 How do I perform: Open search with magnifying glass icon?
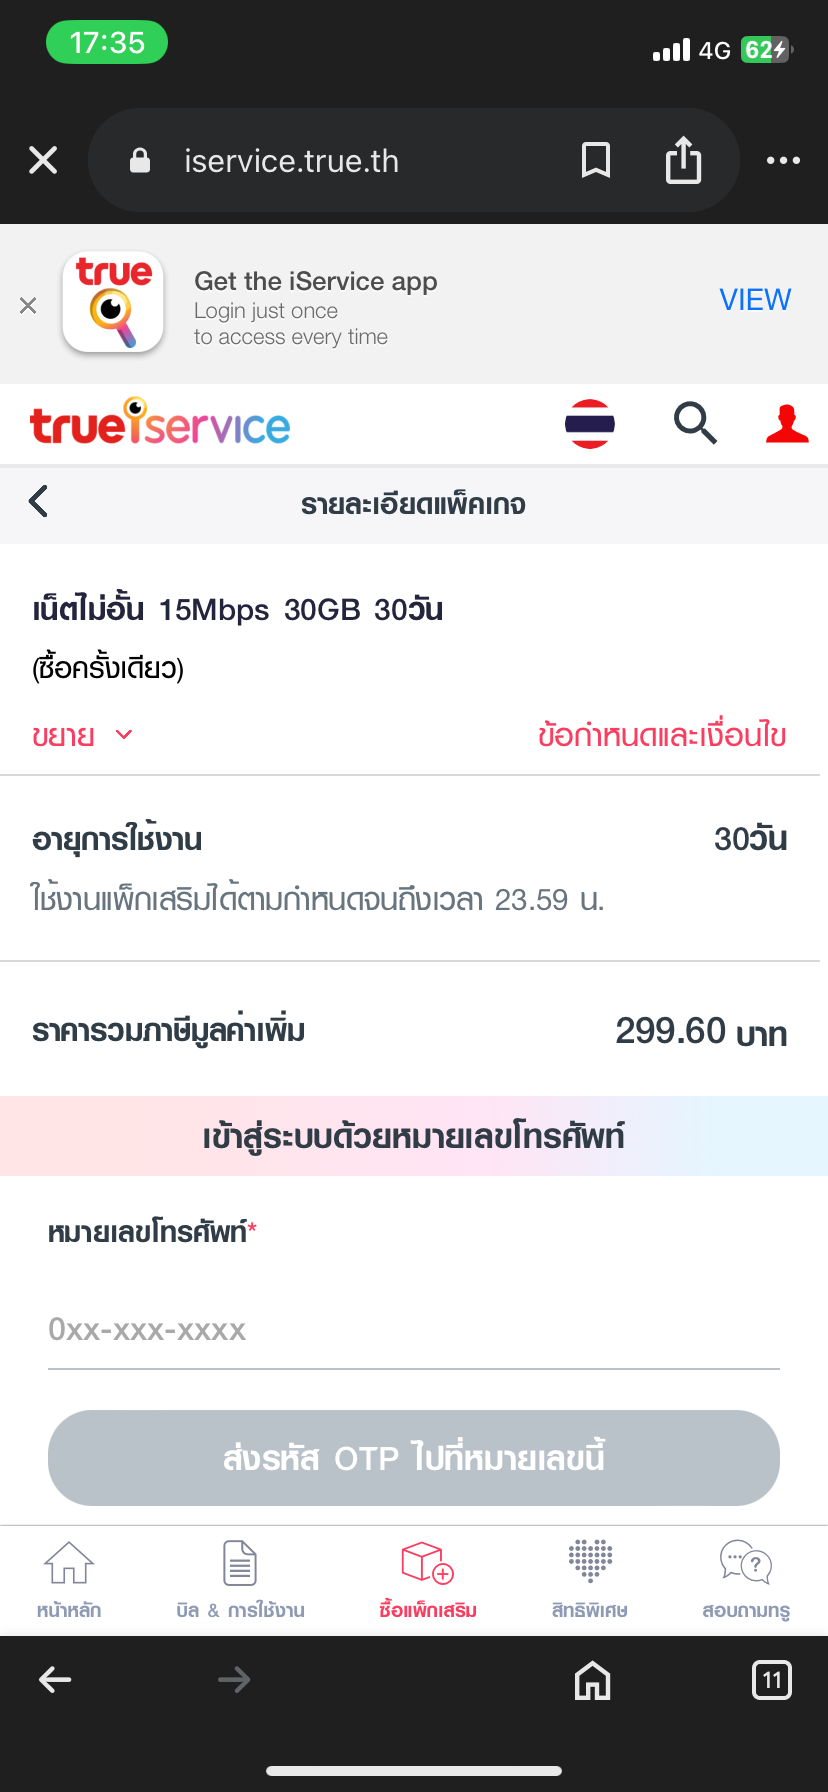click(x=695, y=423)
